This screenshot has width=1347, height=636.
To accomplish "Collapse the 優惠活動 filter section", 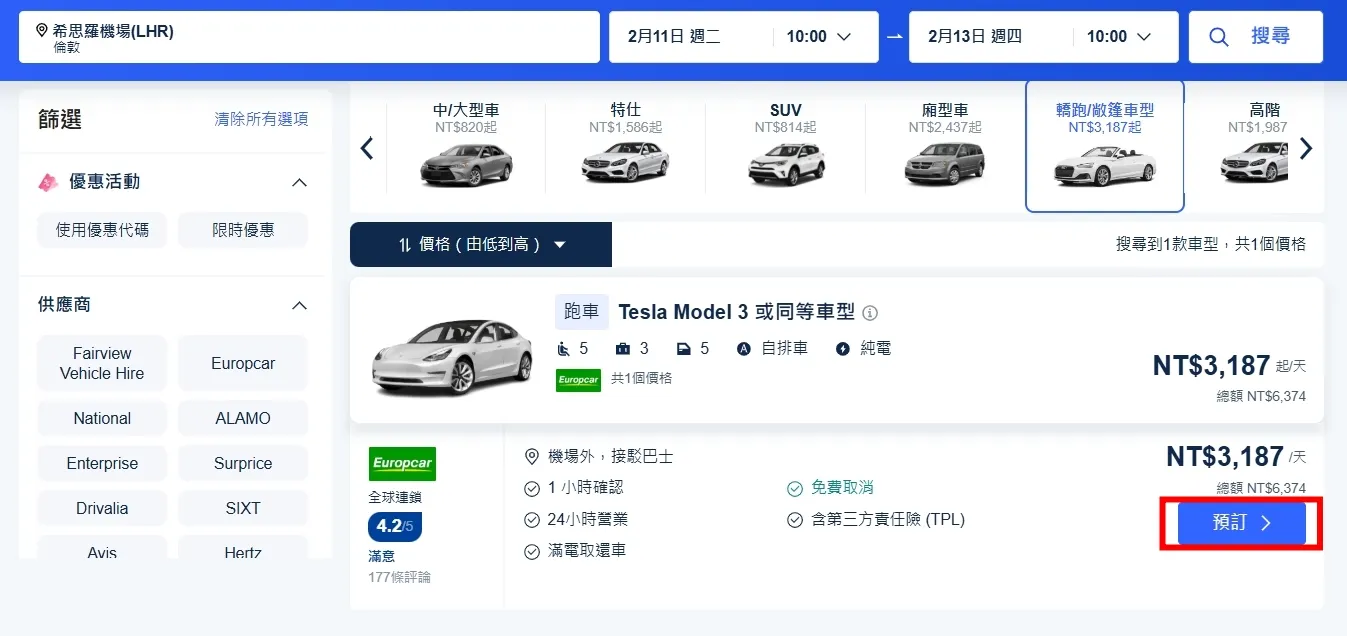I will (298, 182).
